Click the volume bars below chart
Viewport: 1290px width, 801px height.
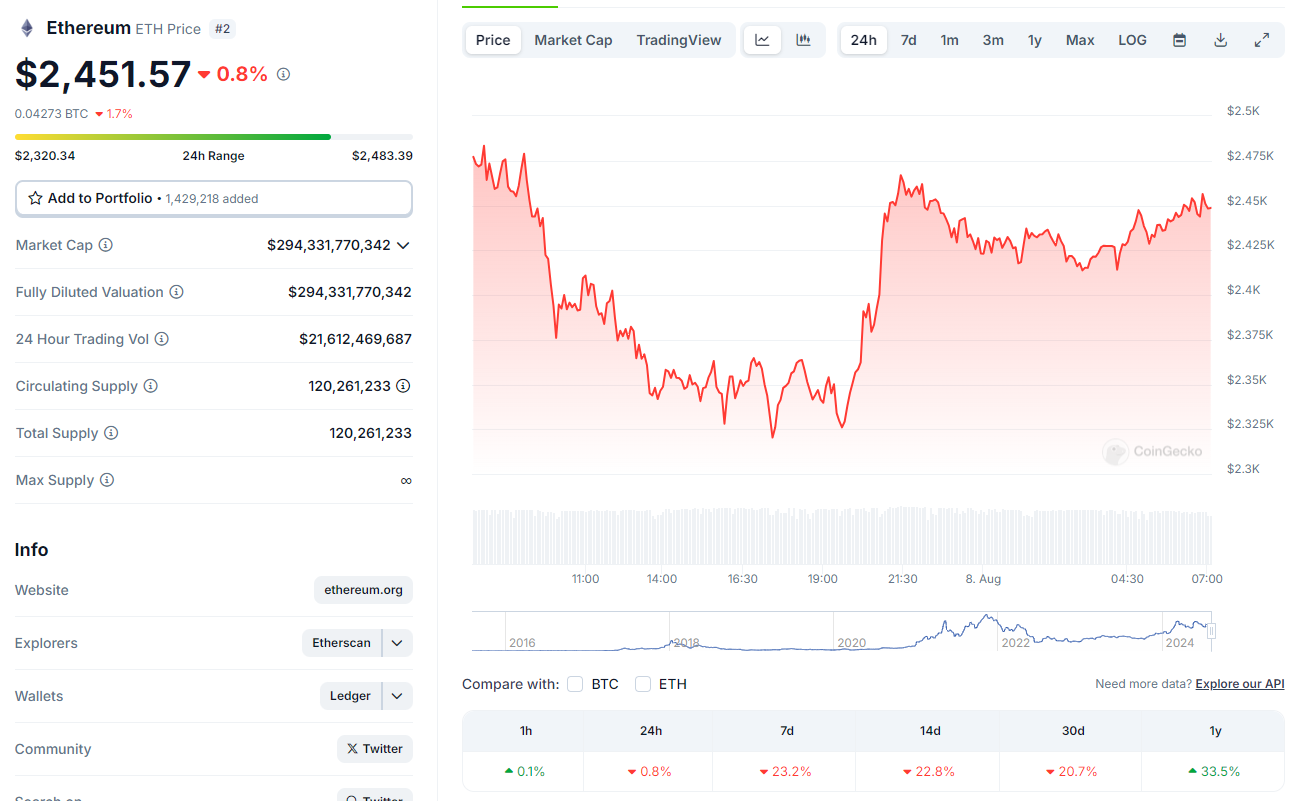click(841, 537)
